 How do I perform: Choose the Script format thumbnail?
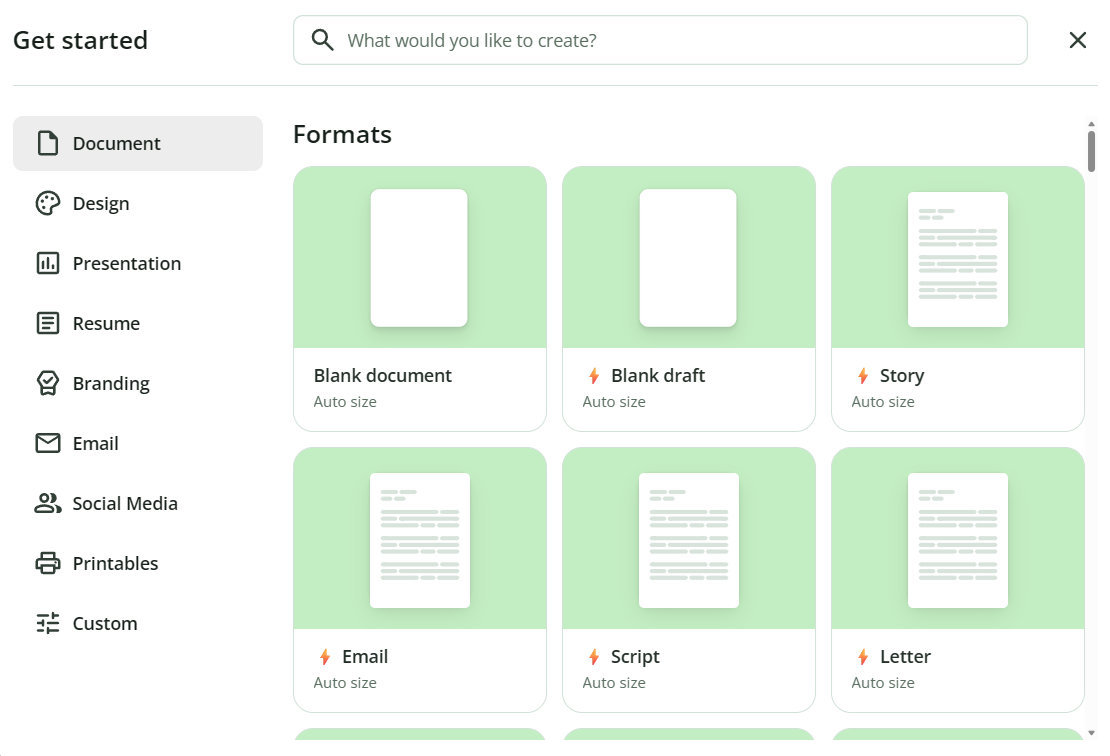coord(688,539)
